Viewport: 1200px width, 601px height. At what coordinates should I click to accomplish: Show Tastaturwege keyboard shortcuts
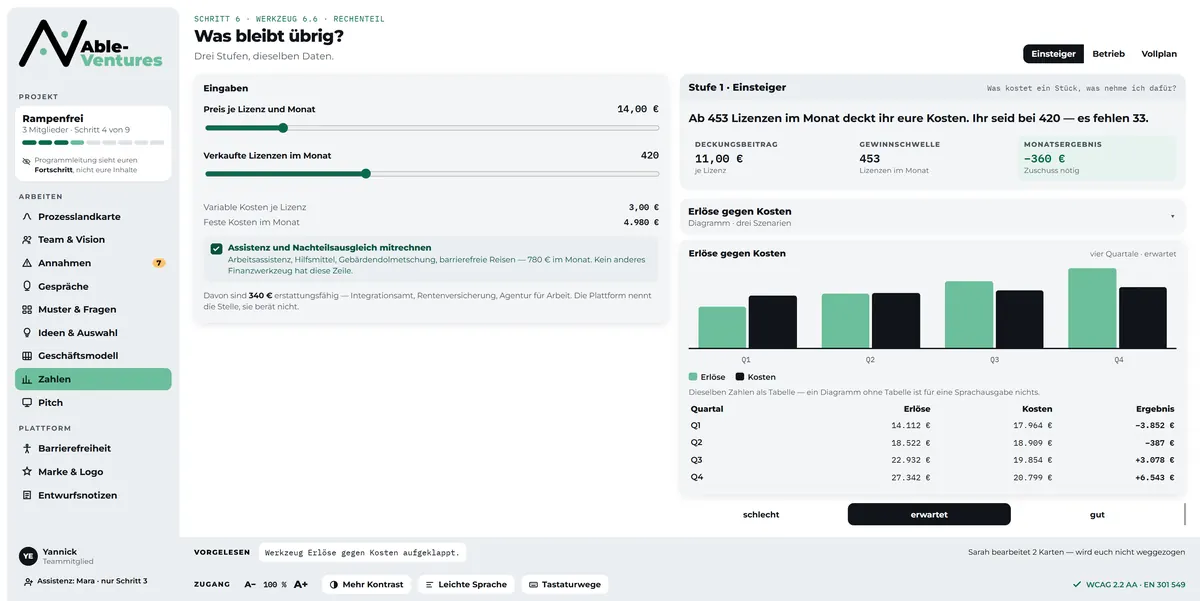(x=564, y=584)
